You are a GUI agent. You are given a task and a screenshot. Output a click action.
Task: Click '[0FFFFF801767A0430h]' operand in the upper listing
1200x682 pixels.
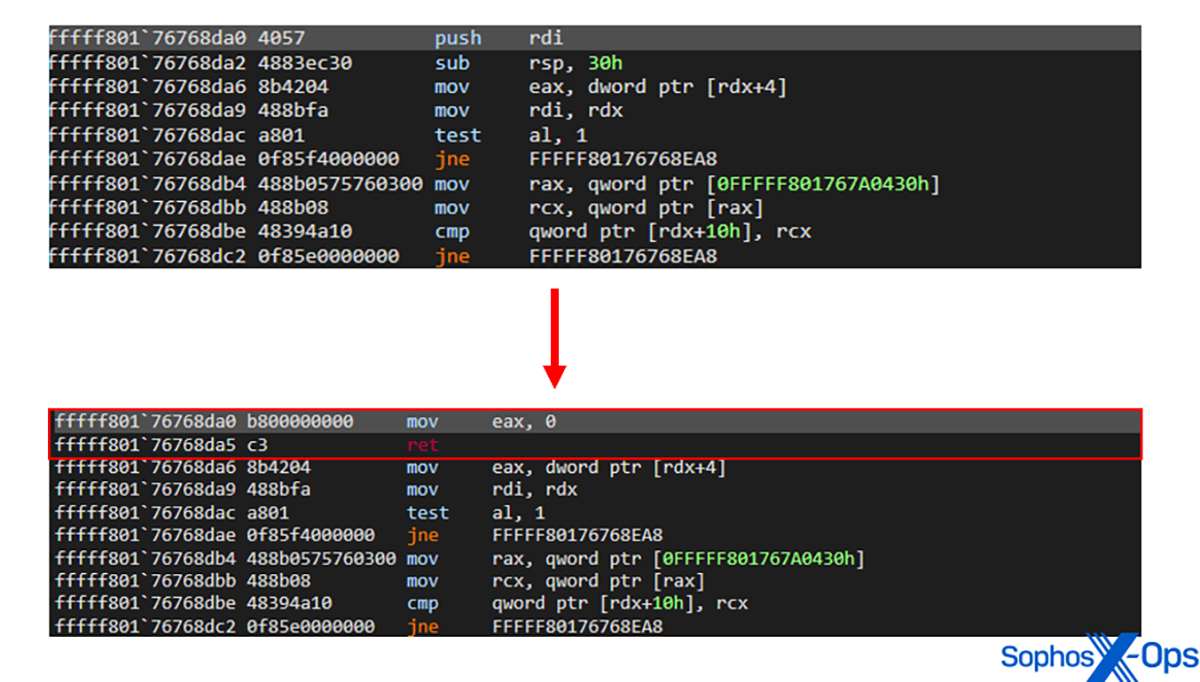coord(822,184)
